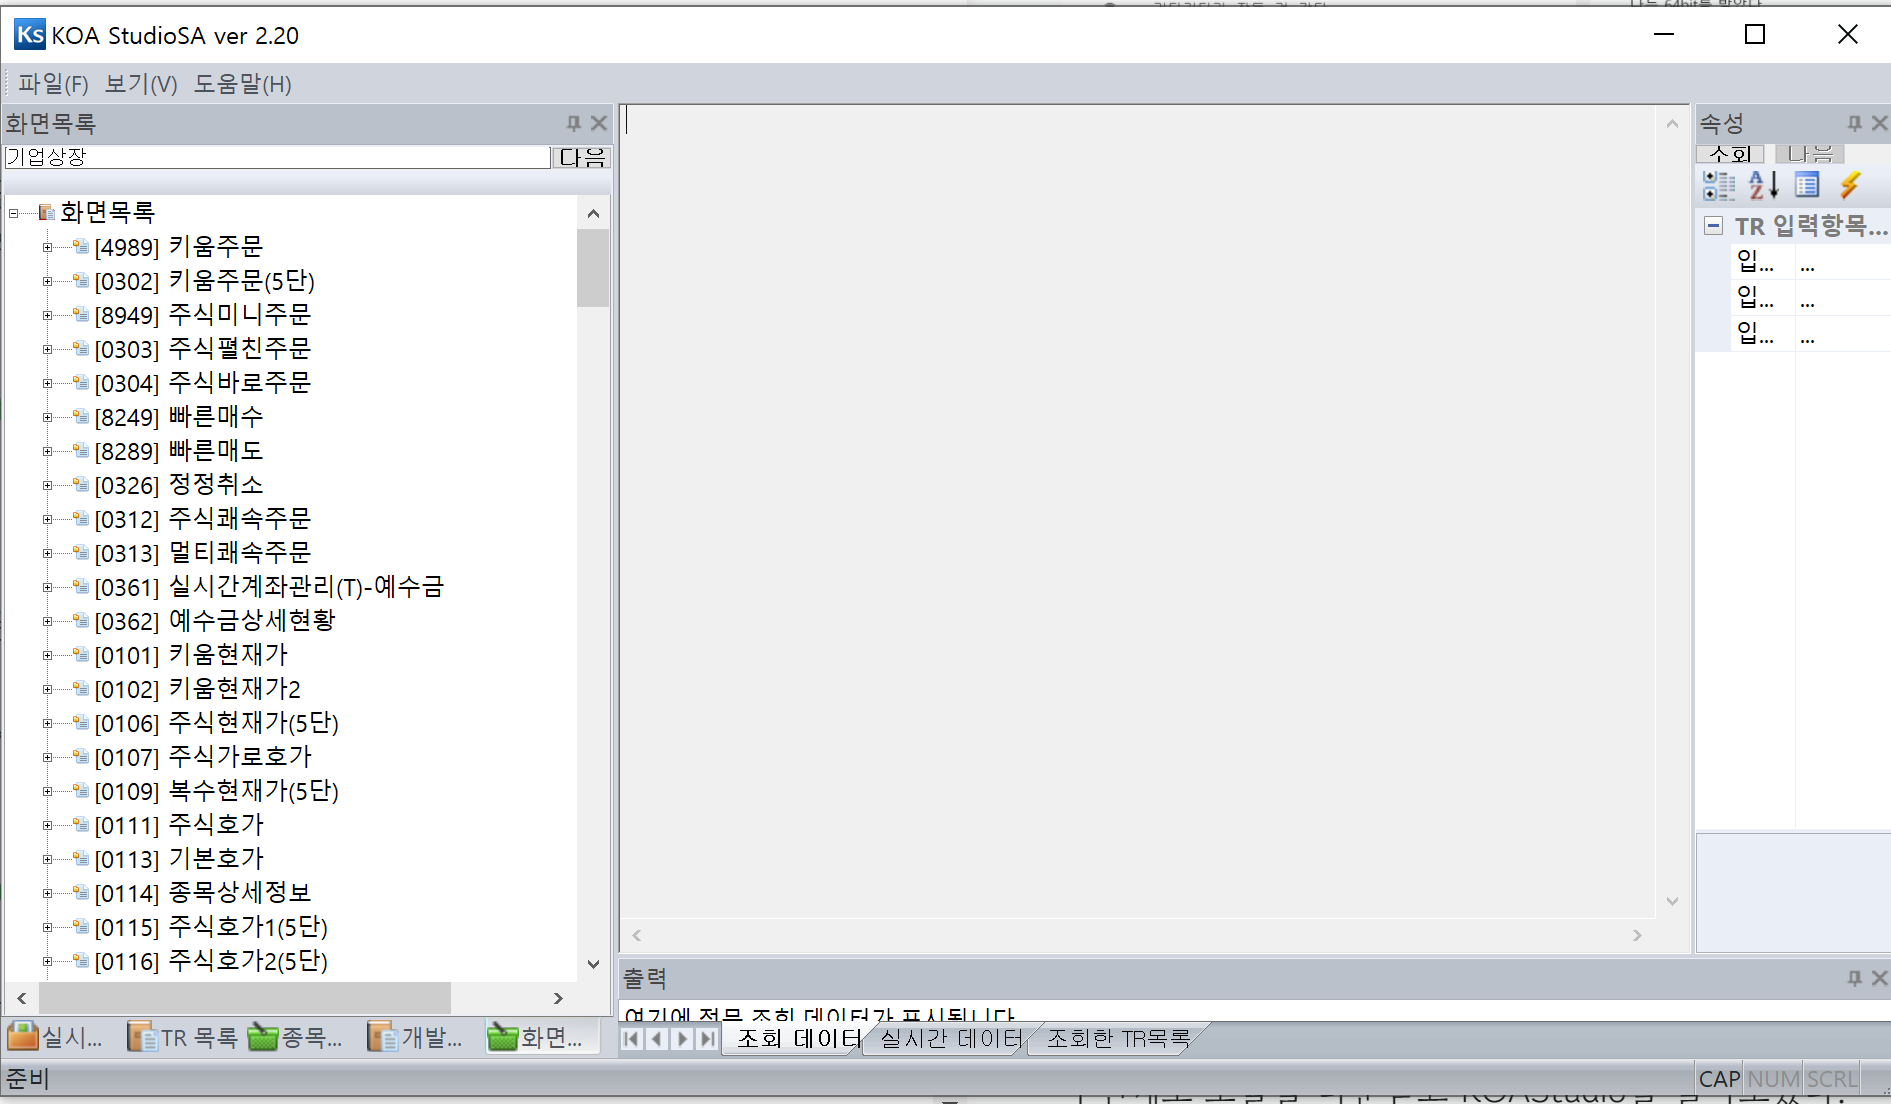The height and width of the screenshot is (1104, 1891).
Task: Click the alphabetical sort icon in properties
Action: click(1763, 185)
